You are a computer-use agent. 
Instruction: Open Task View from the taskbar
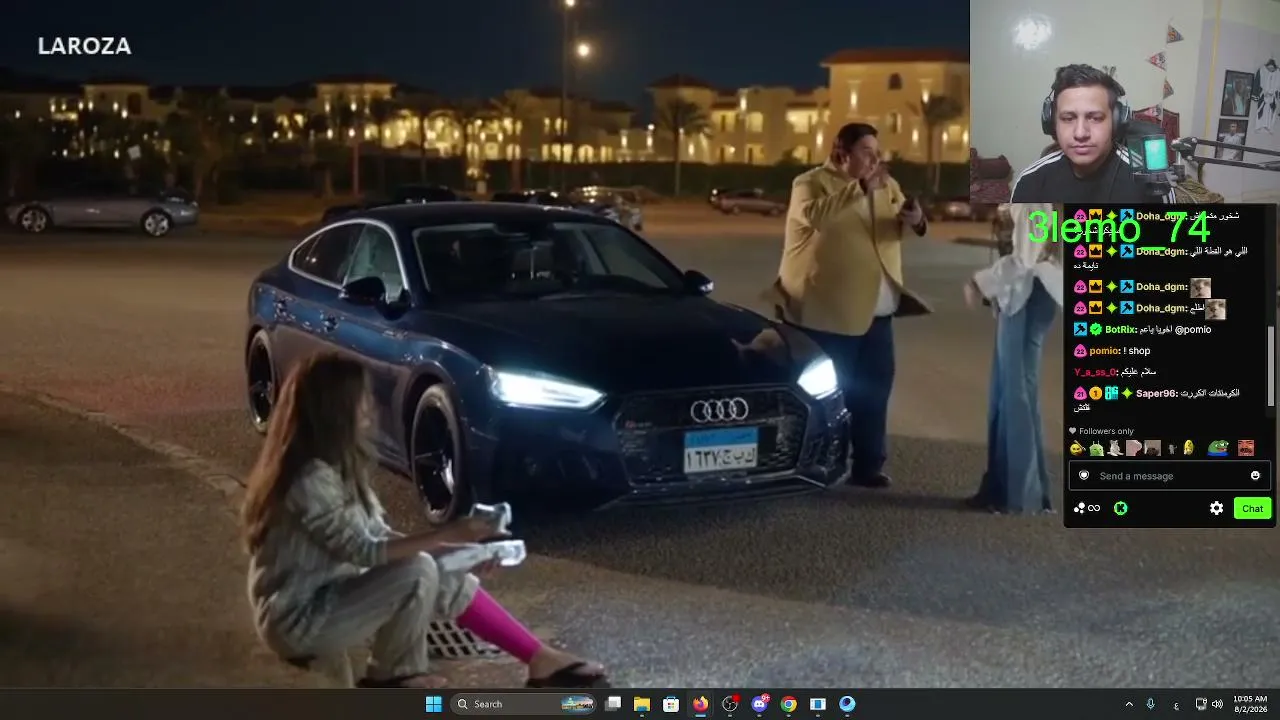[613, 704]
